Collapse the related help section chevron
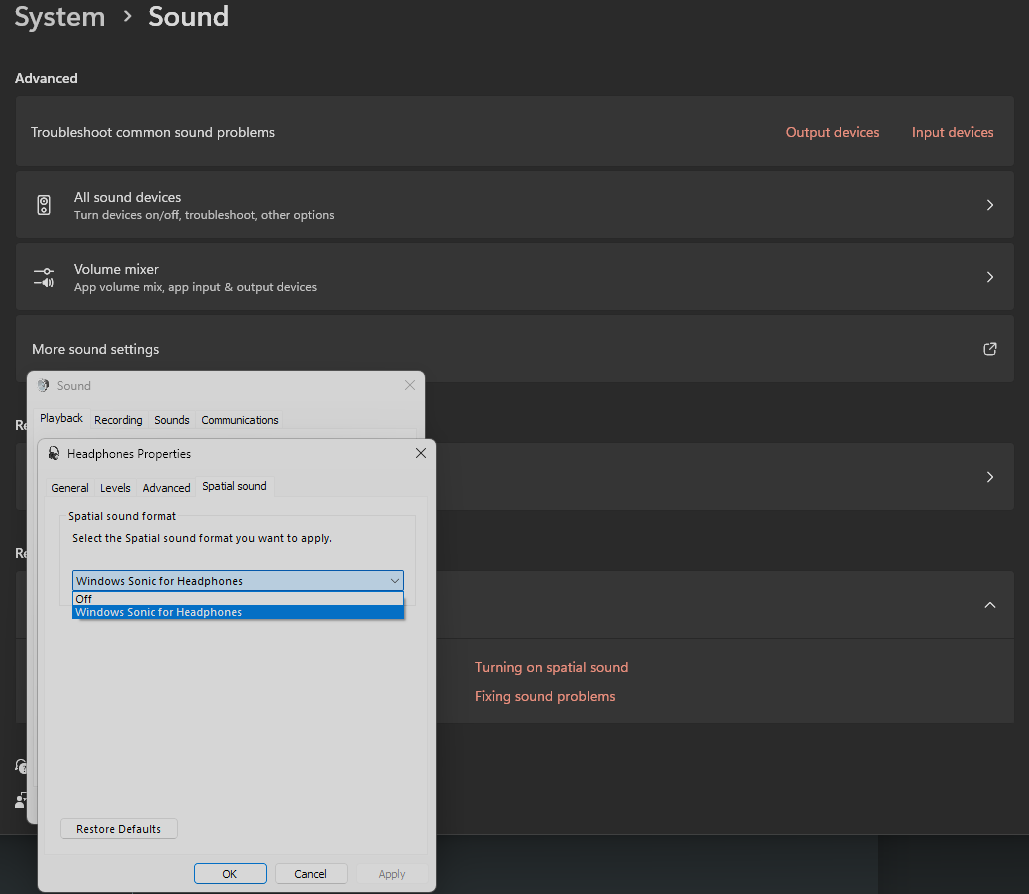The width and height of the screenshot is (1029, 894). pos(989,605)
